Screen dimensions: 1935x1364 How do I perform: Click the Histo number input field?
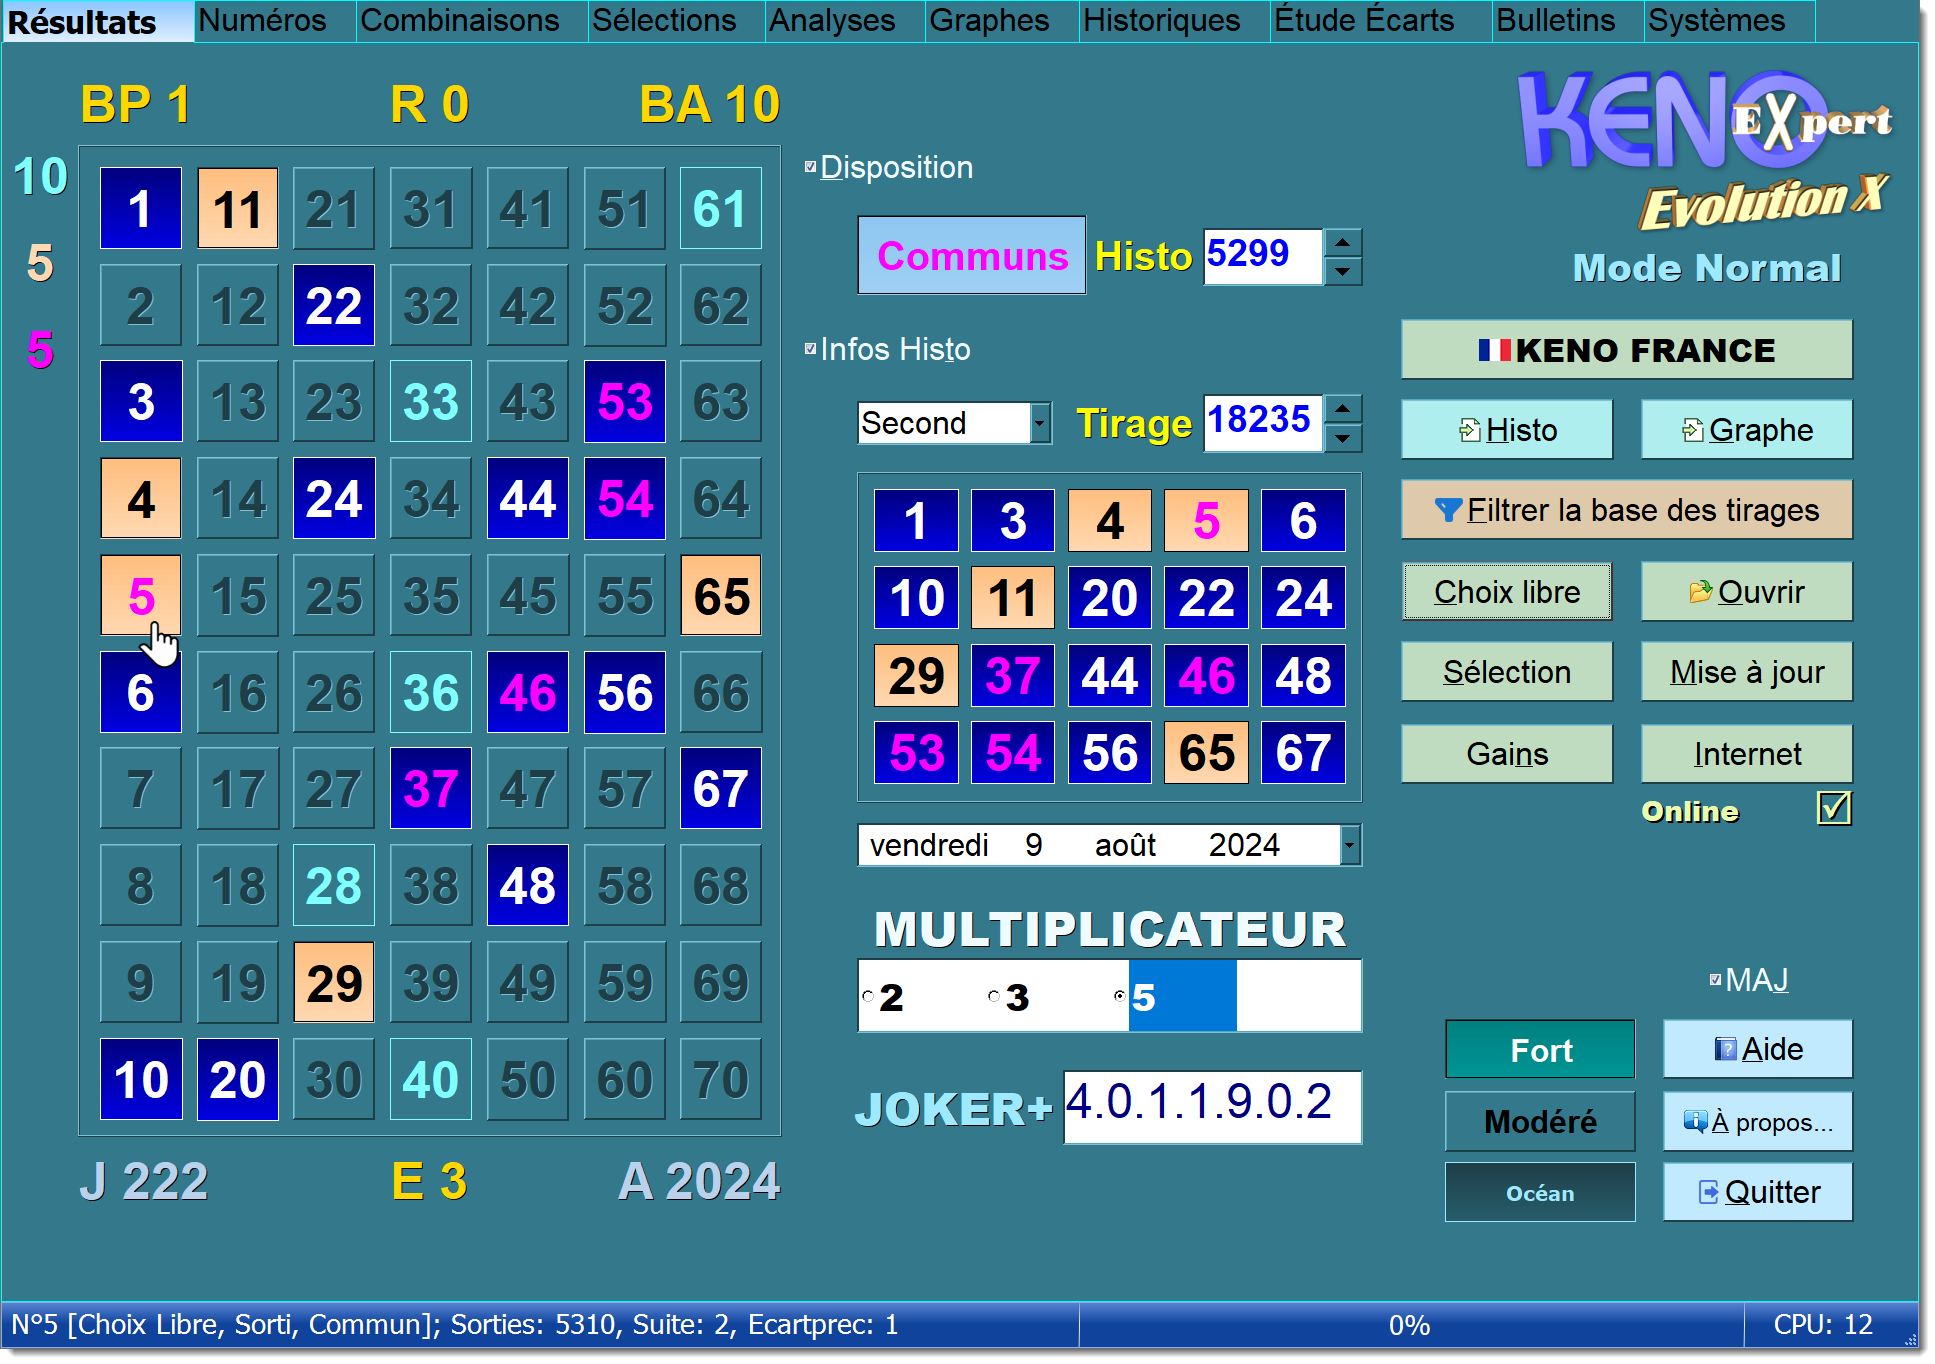point(1263,256)
